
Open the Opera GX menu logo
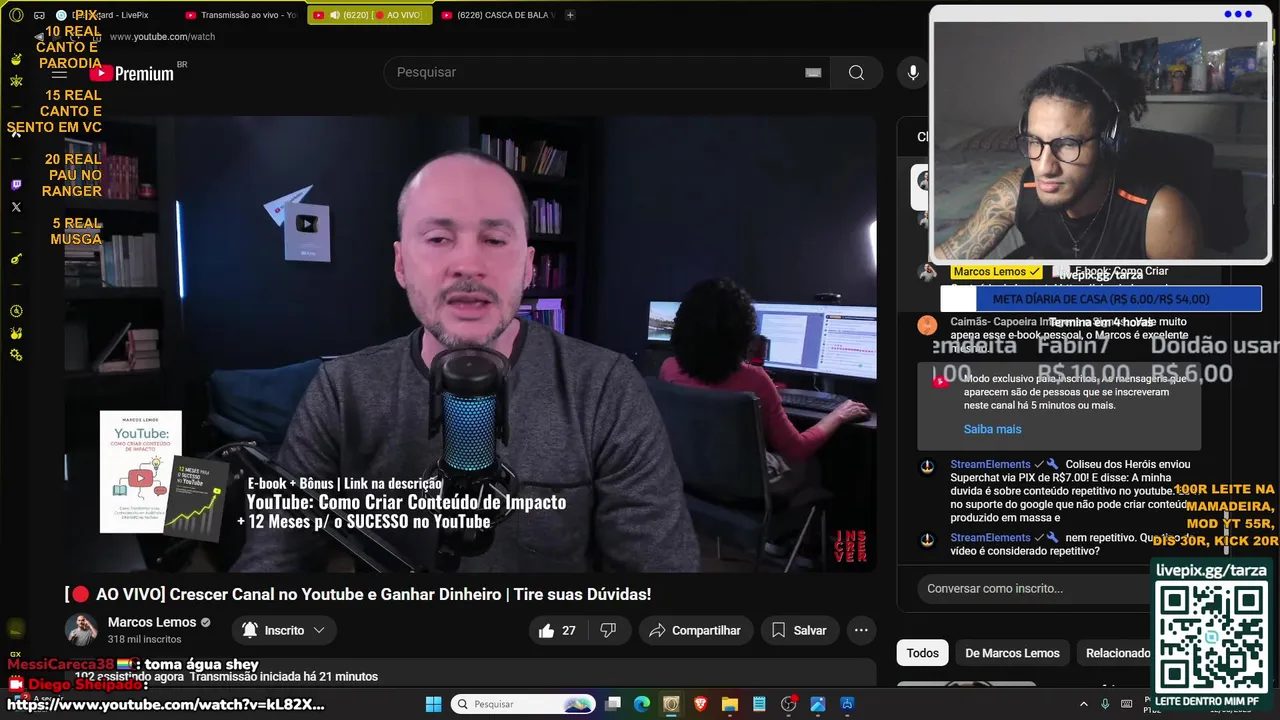click(15, 15)
